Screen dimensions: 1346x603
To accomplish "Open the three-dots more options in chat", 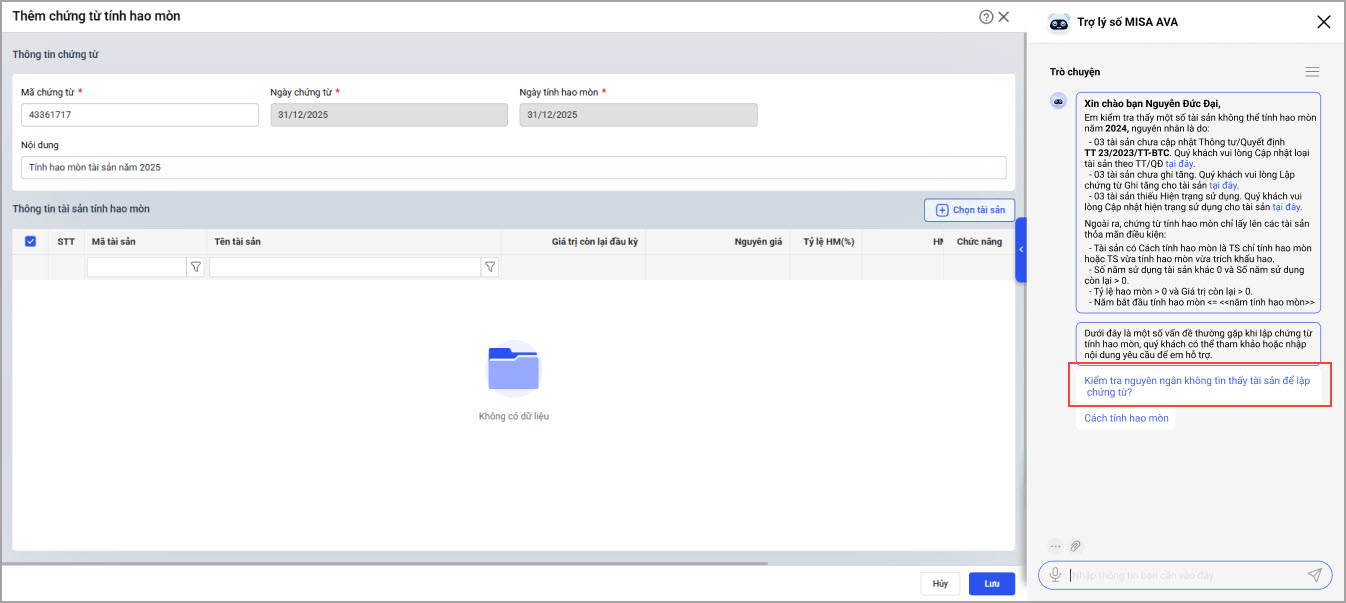I will 1055,546.
